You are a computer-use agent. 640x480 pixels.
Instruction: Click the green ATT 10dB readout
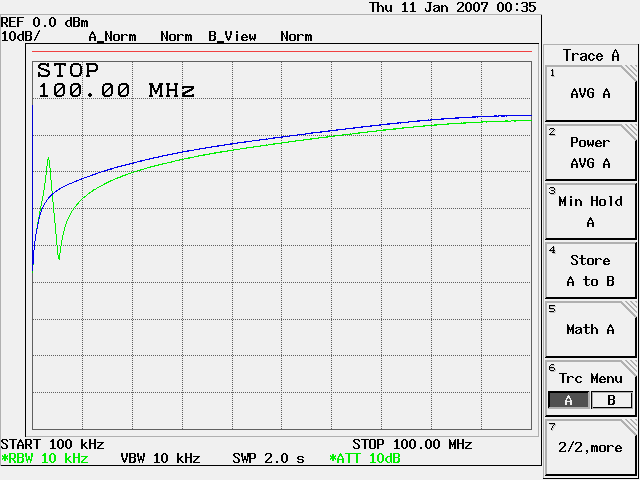[x=364, y=458]
